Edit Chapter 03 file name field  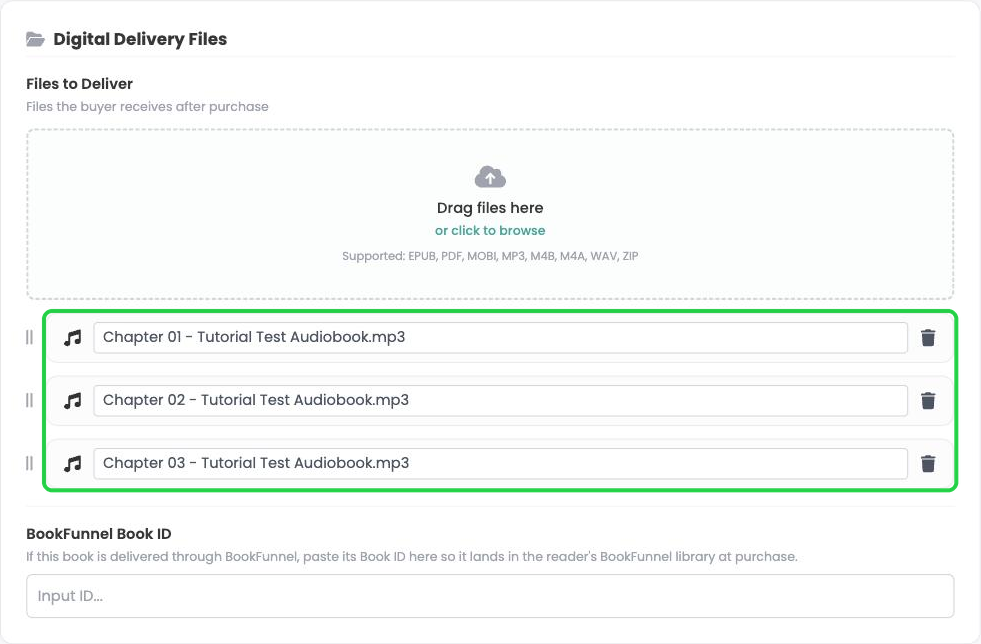501,464
